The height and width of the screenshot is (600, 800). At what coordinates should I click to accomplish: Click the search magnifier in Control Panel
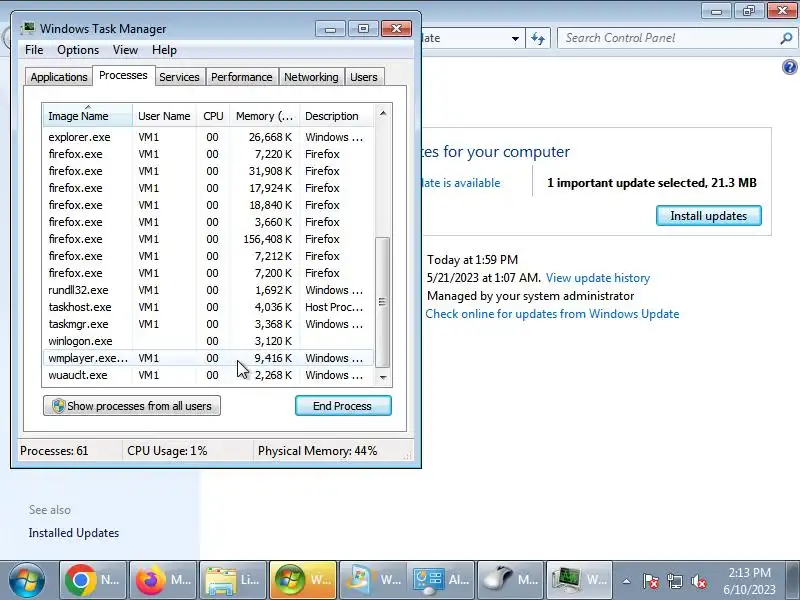click(x=786, y=38)
